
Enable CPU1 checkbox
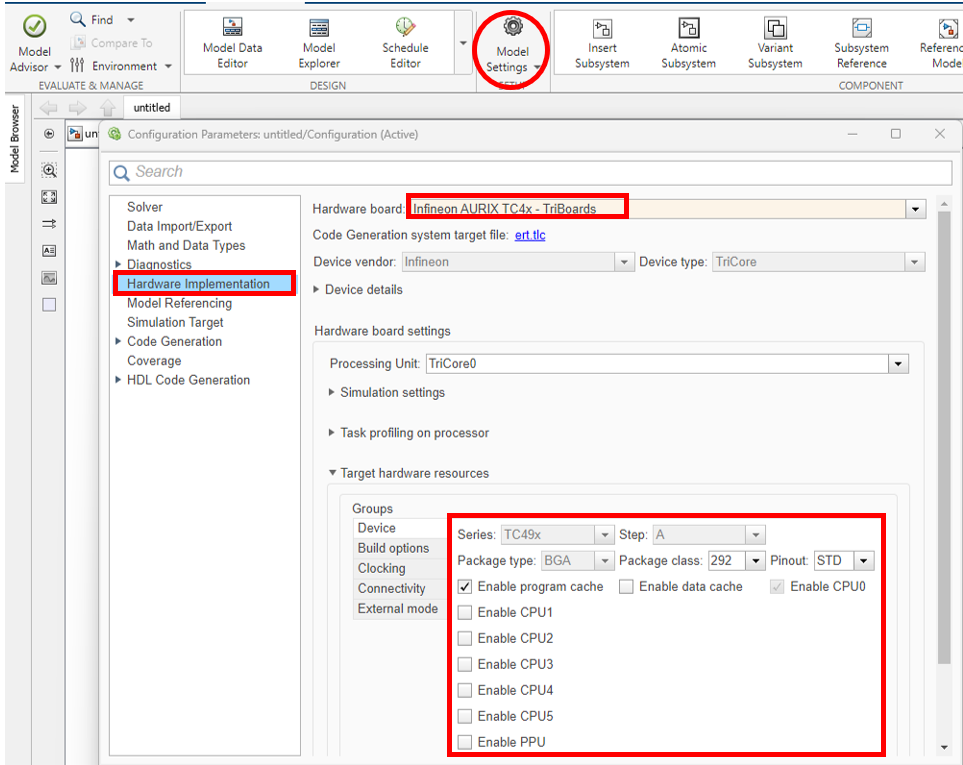point(465,612)
